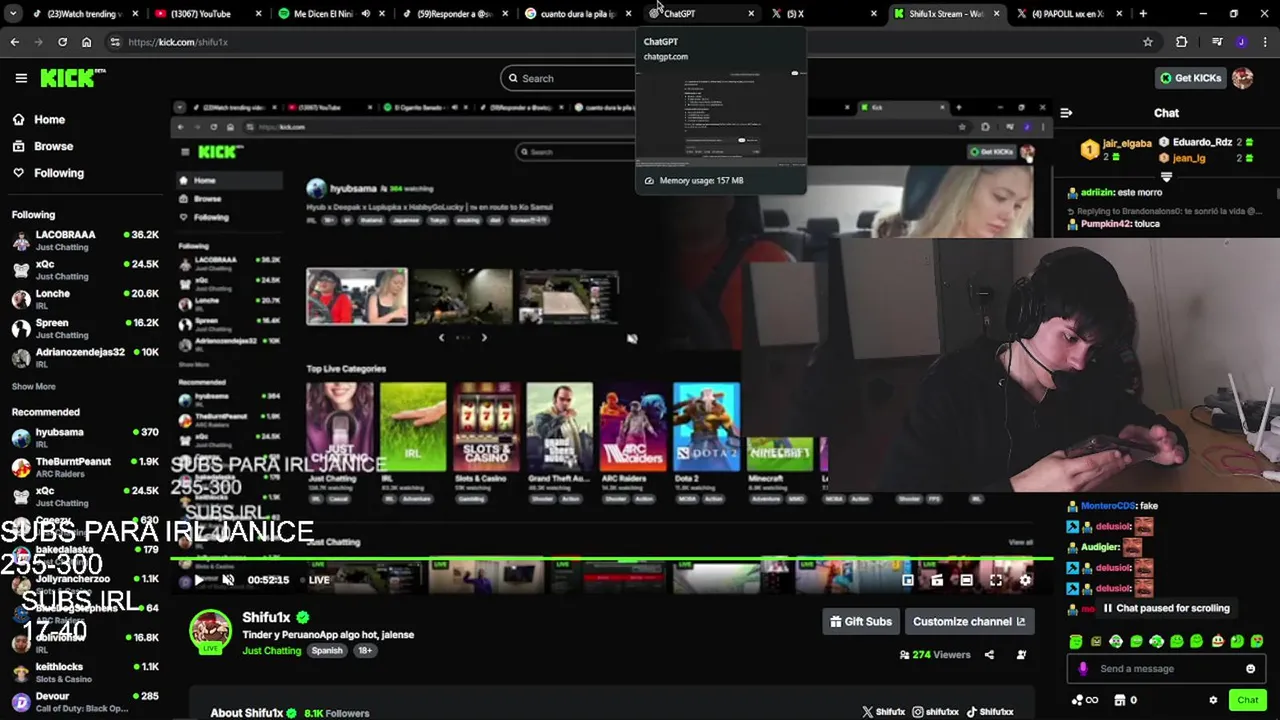Screen dimensions: 1280x720
Task: Open Shifu1x profile avatar
Action: [x=210, y=632]
